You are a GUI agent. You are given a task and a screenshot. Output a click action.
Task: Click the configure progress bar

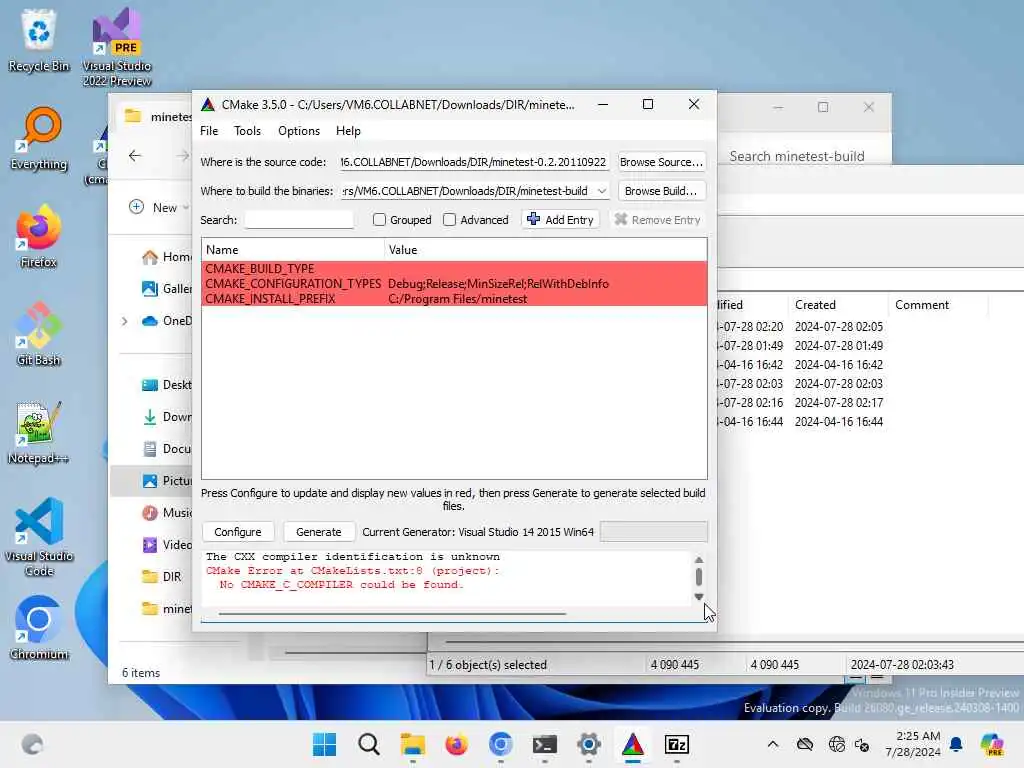point(653,532)
